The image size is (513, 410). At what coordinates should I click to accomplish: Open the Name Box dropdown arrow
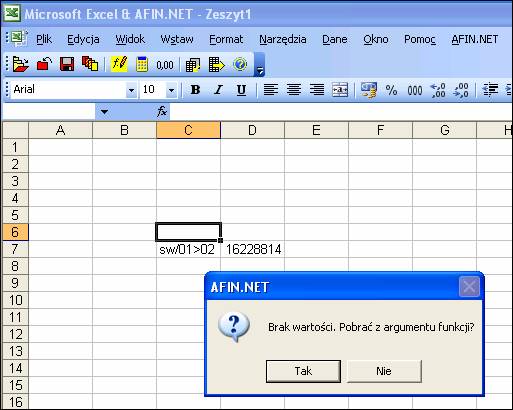point(104,112)
